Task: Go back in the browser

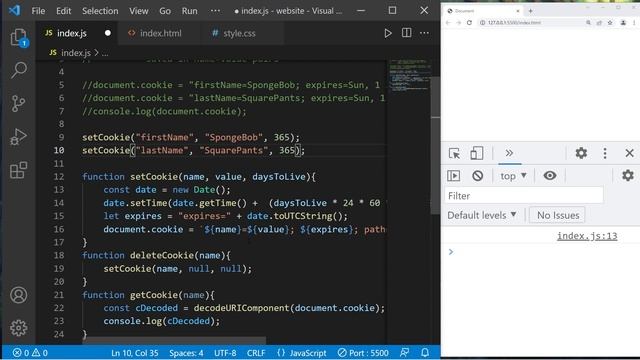Action: pyautogui.click(x=448, y=23)
